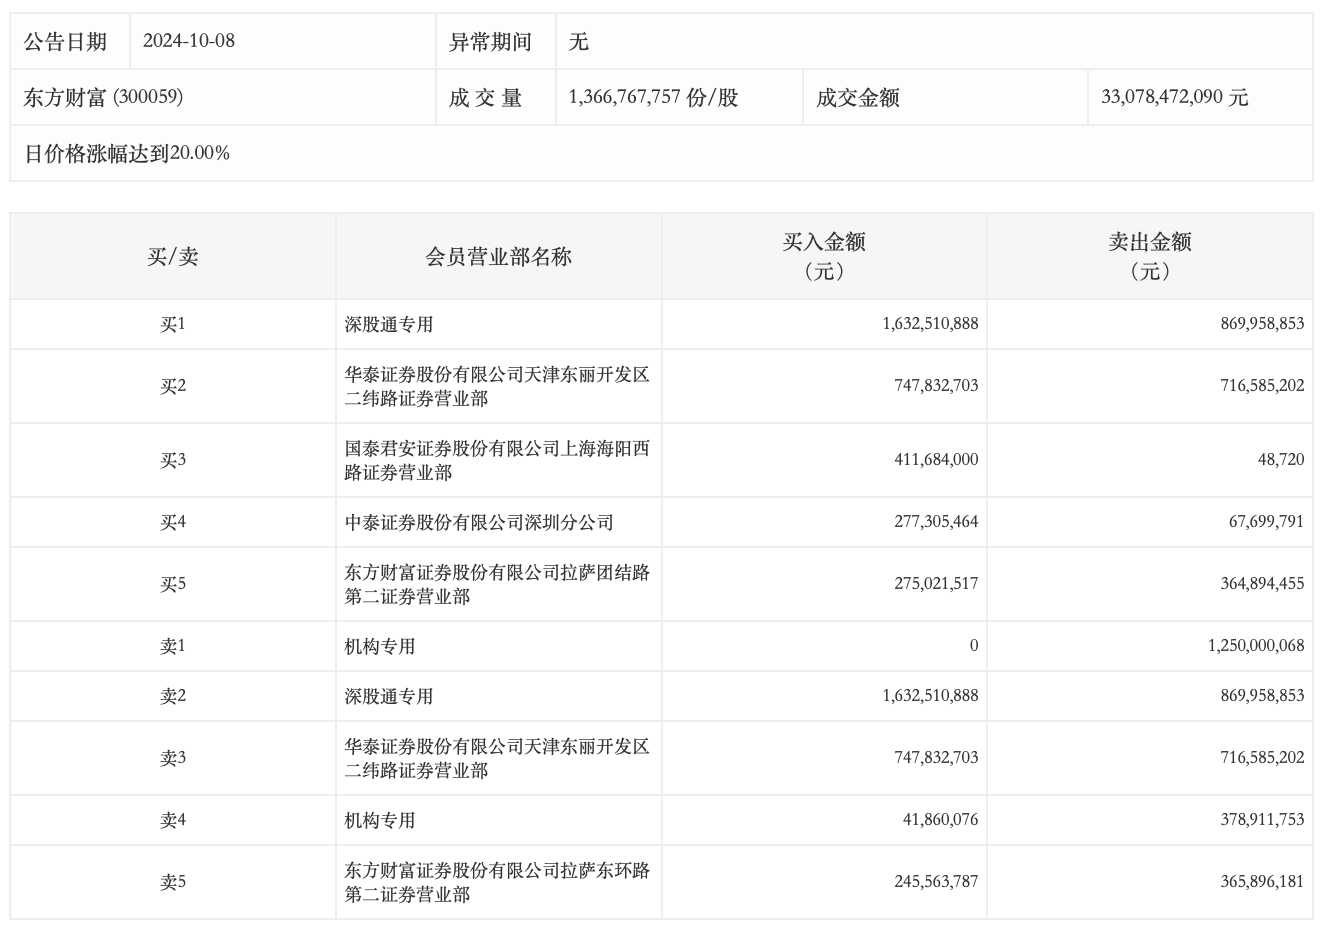Click the trading volume 1,366,767,757 份/股

(x=653, y=97)
